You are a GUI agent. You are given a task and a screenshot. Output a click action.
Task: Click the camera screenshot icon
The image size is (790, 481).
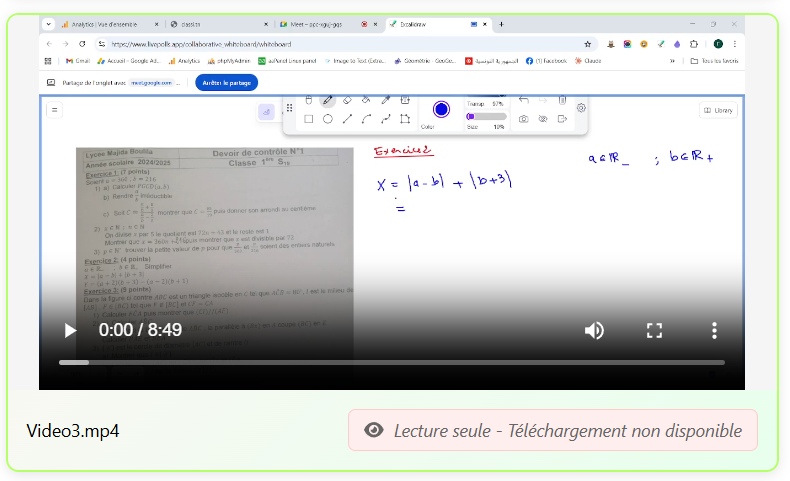click(x=523, y=119)
